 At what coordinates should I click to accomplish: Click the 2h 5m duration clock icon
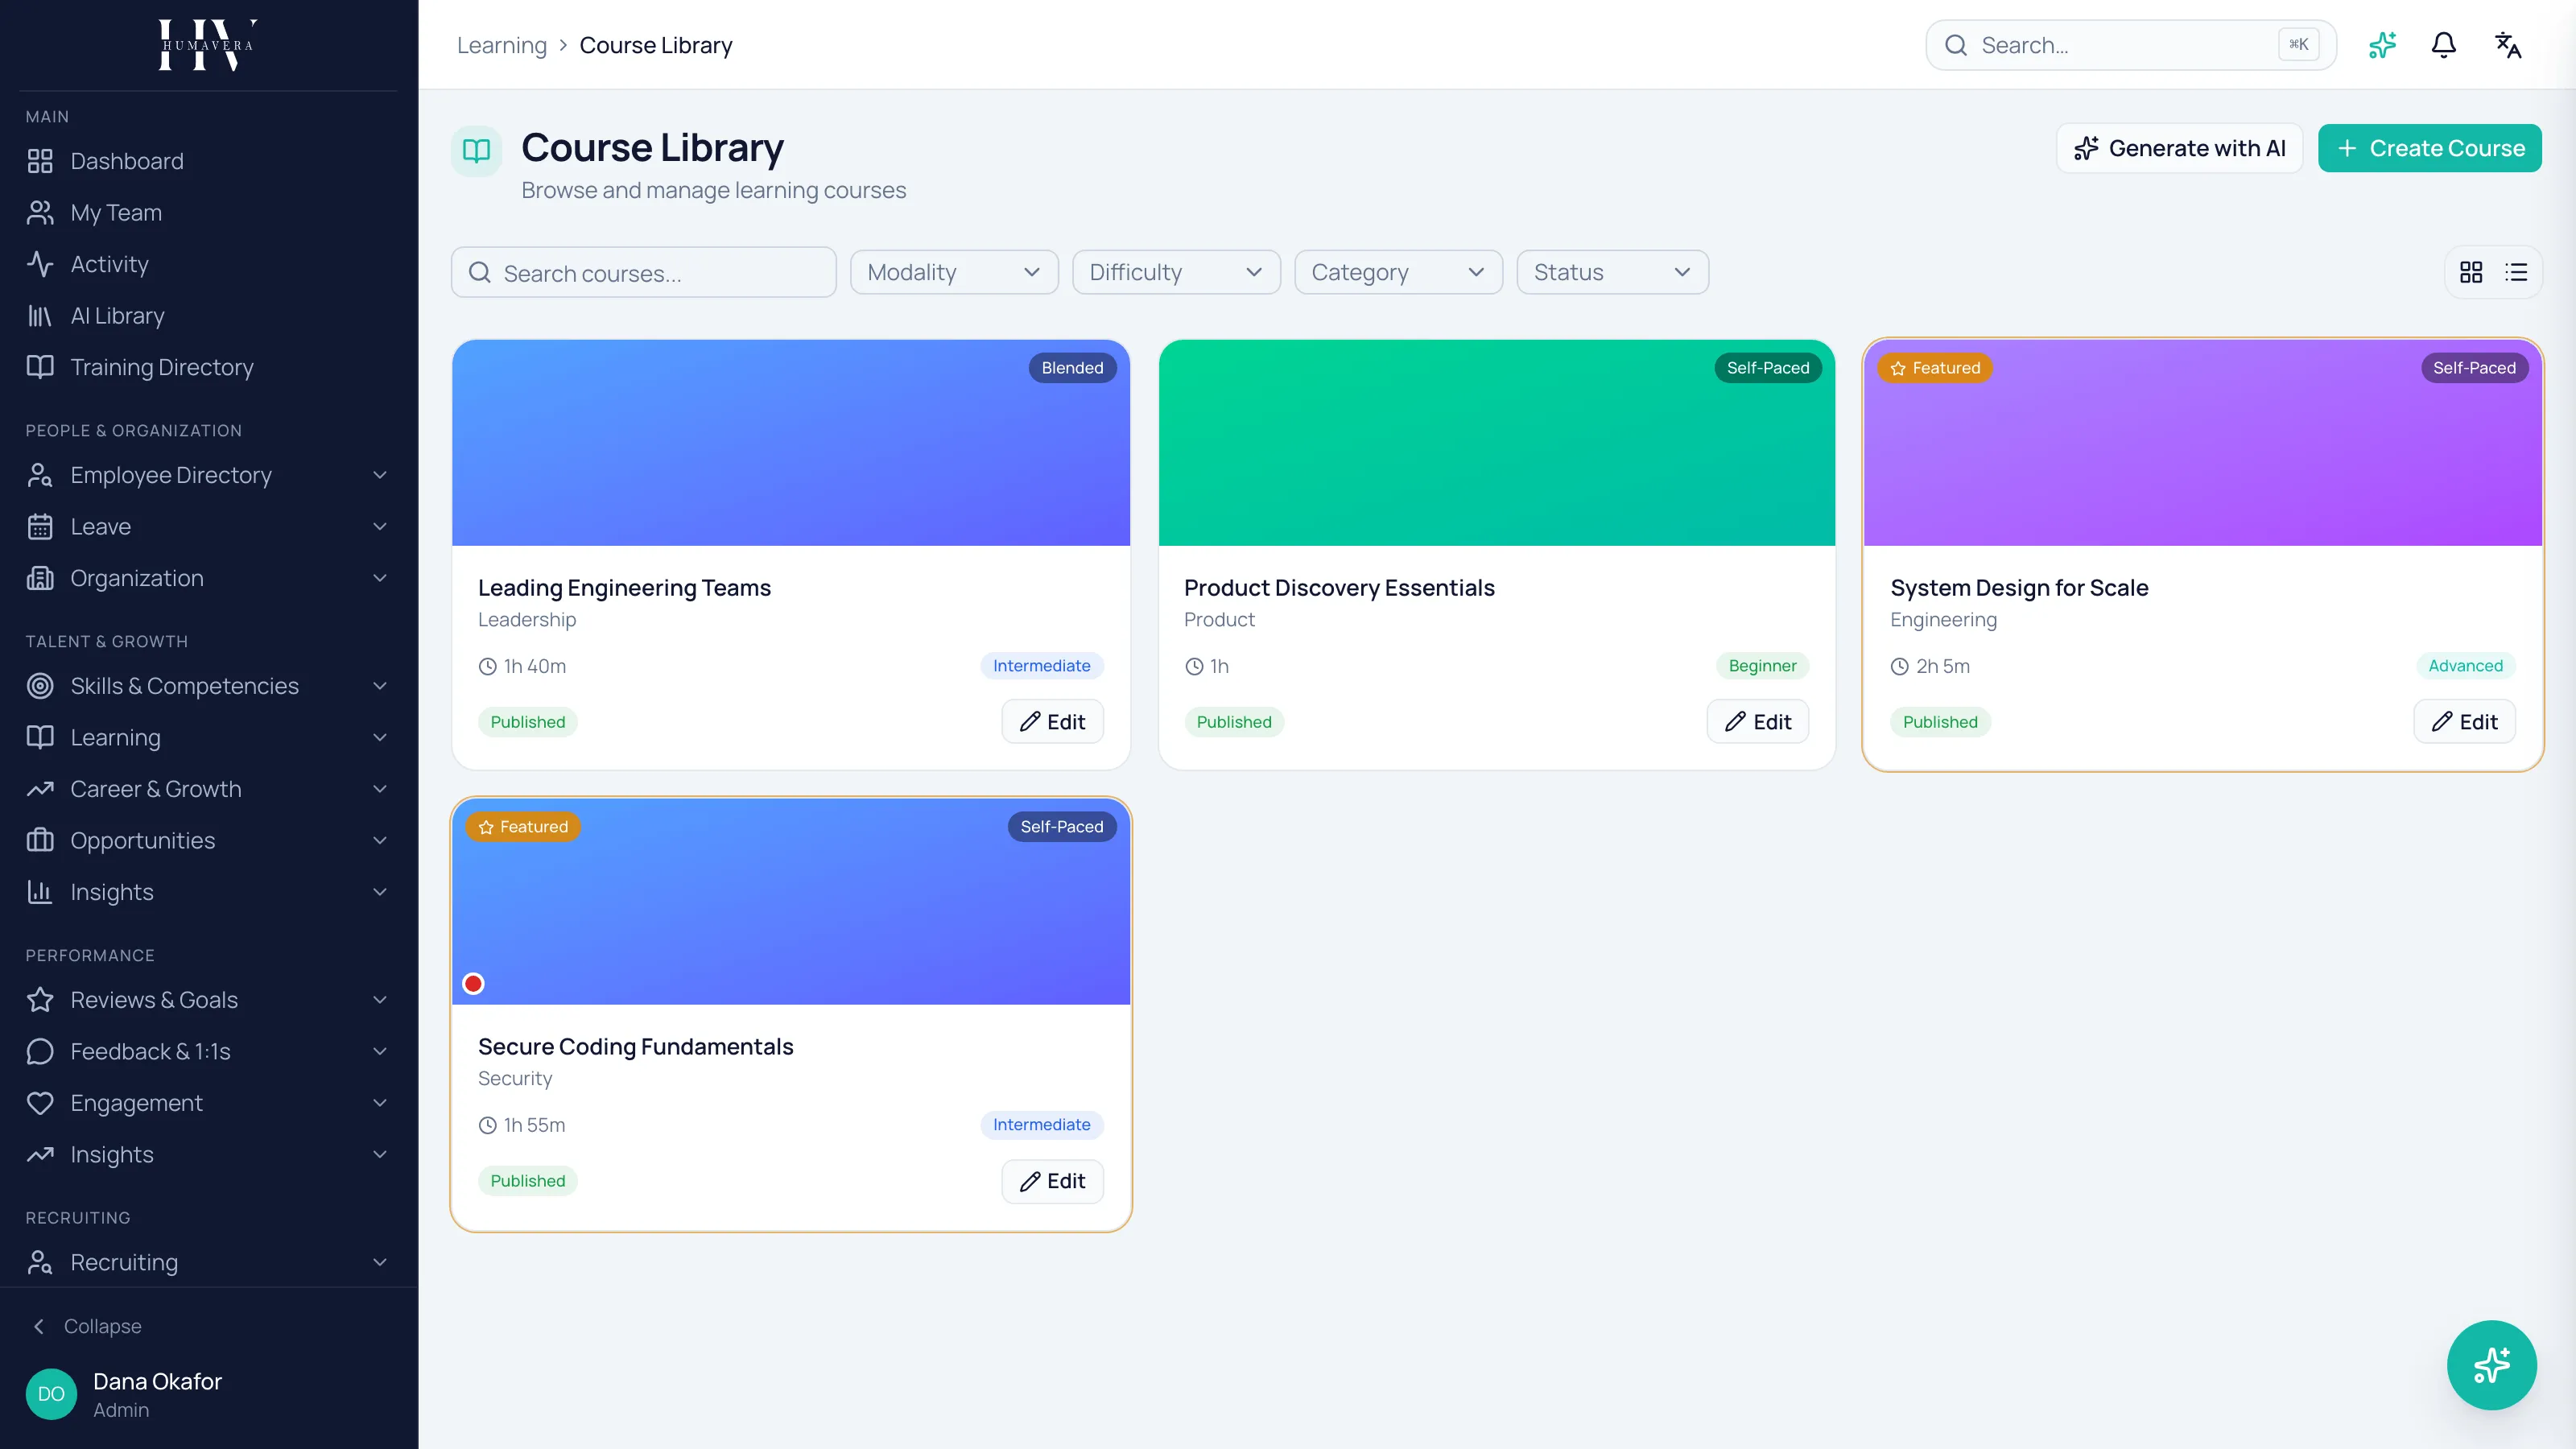[x=1899, y=666]
